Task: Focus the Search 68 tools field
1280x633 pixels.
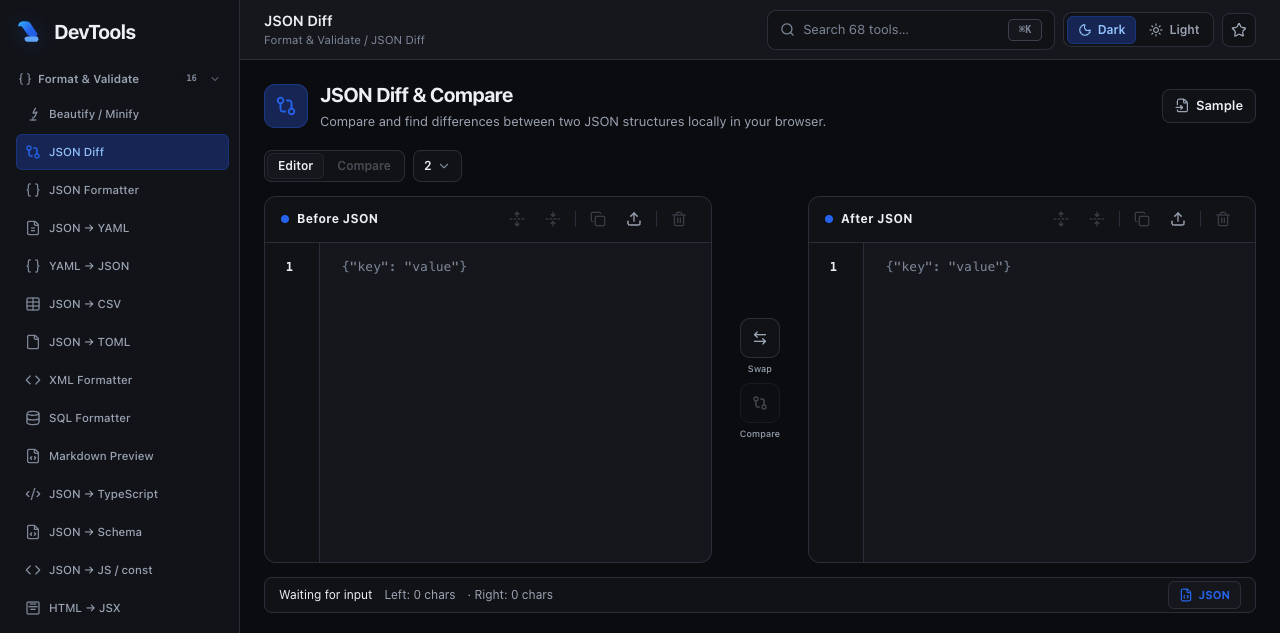Action: 910,30
